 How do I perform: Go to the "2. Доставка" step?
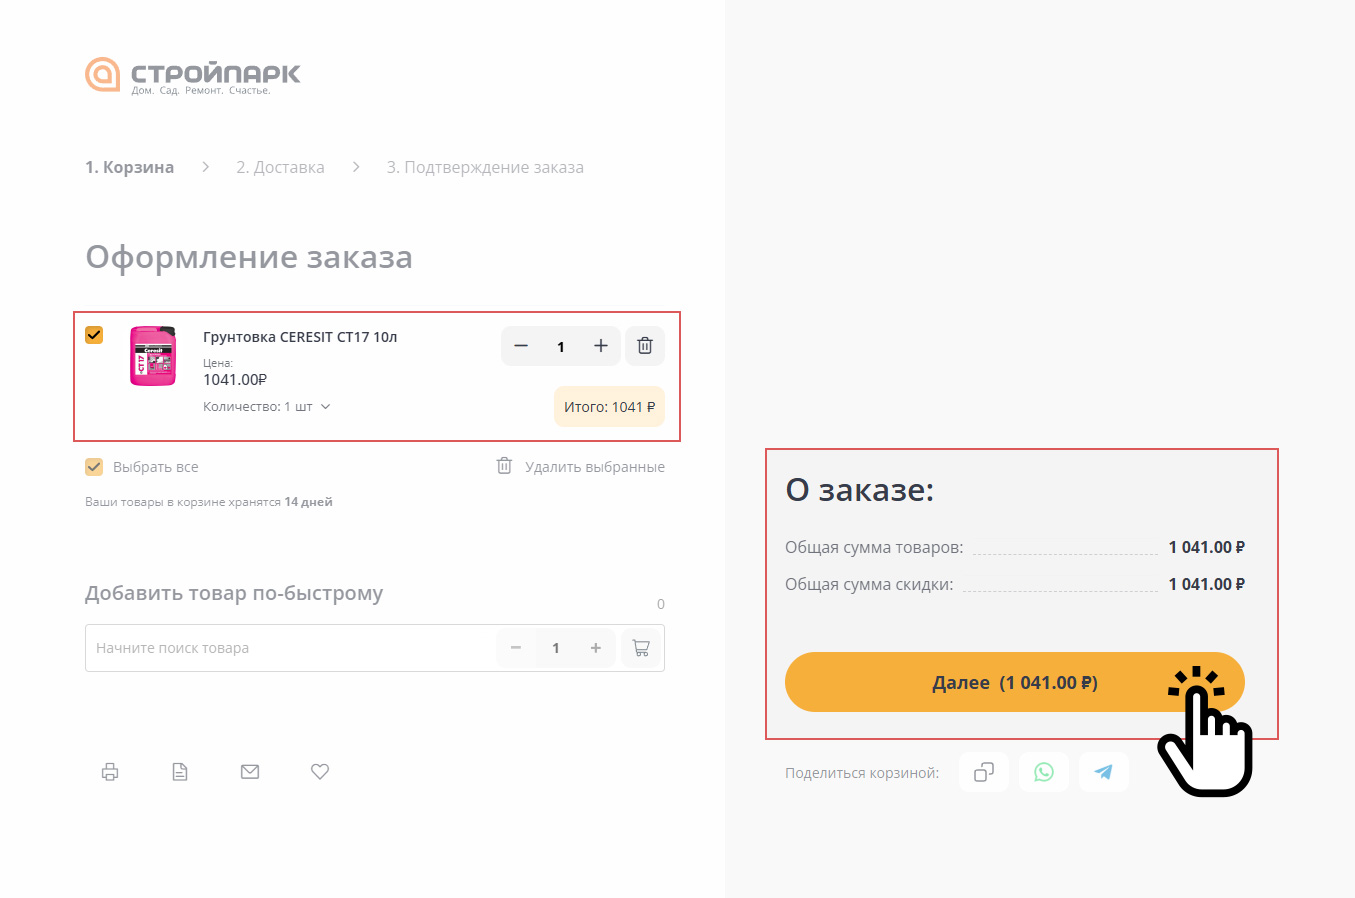280,167
